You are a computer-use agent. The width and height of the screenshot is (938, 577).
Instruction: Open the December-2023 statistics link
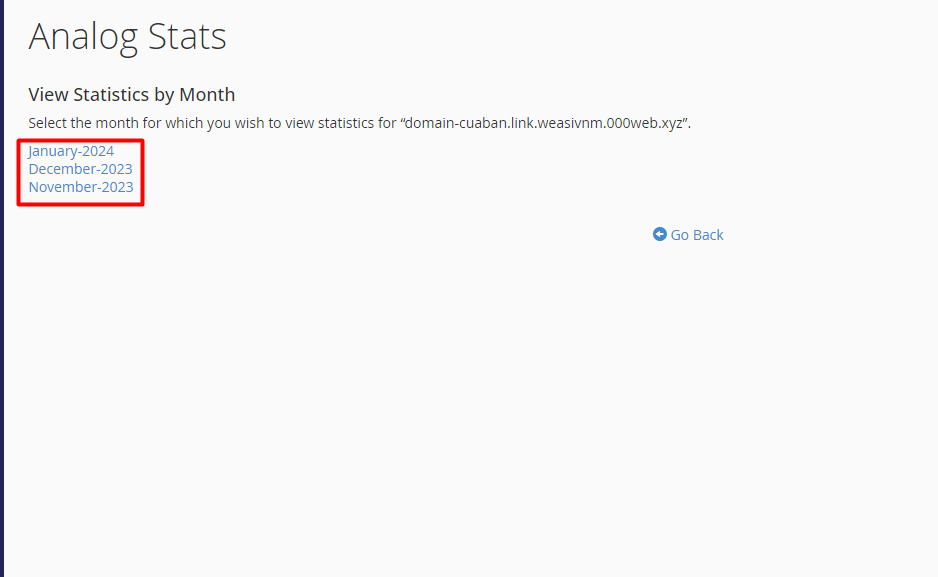(80, 169)
